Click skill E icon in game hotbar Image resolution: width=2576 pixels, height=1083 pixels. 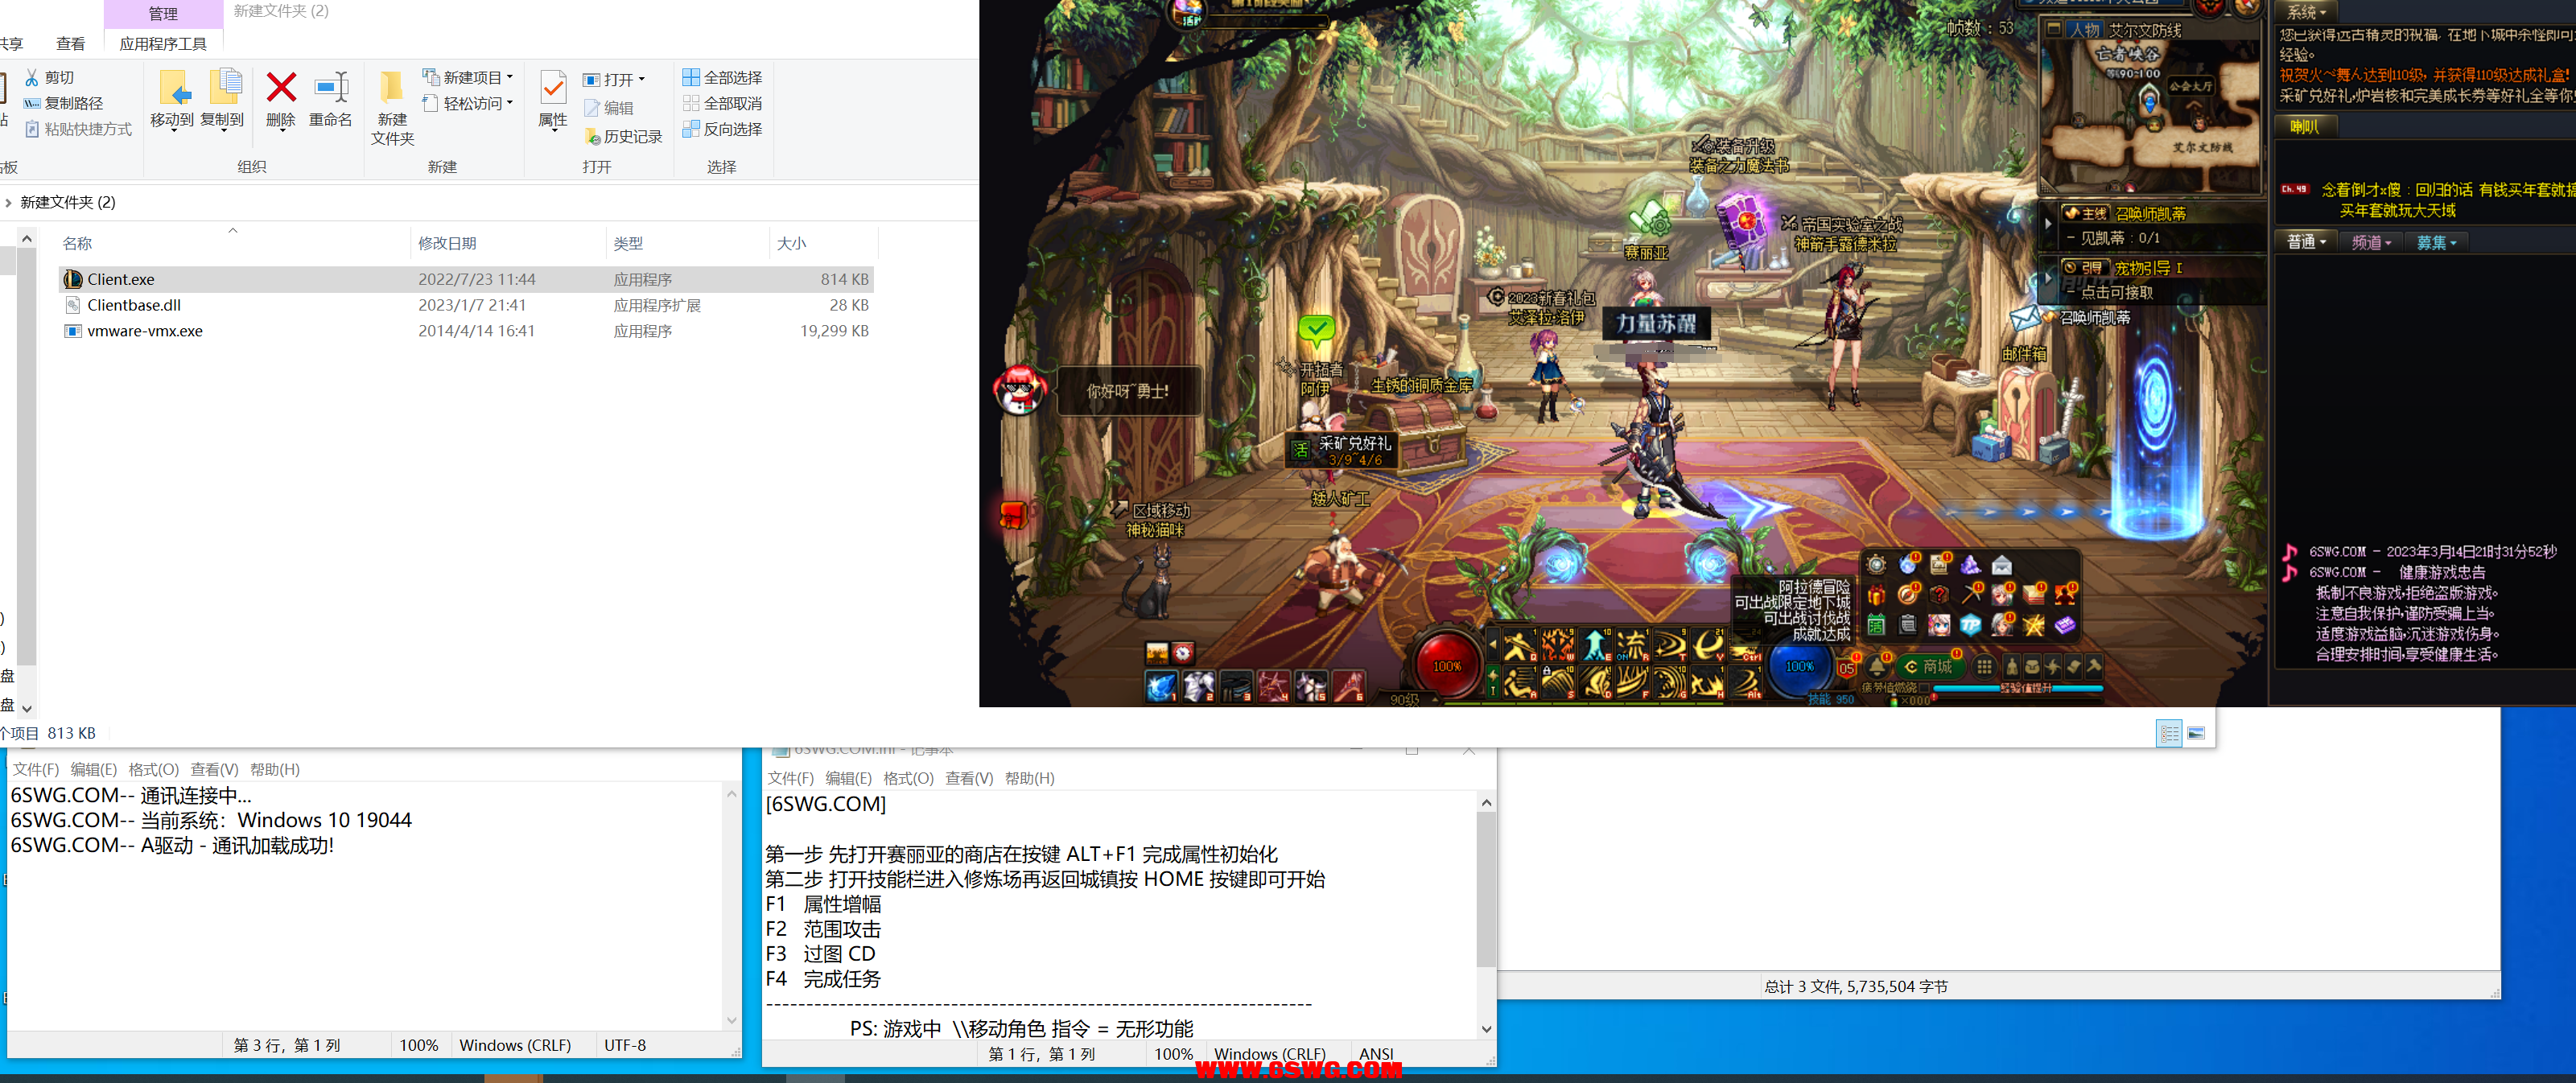tap(1595, 645)
